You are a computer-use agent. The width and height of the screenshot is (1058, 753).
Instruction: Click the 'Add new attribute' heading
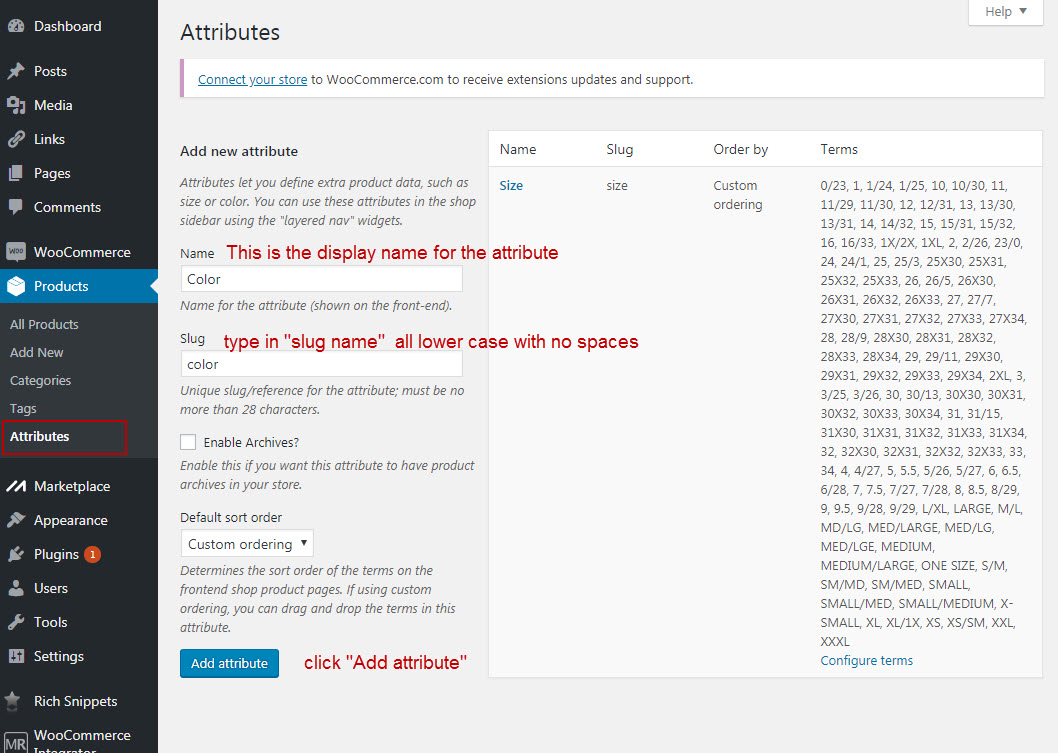point(239,151)
